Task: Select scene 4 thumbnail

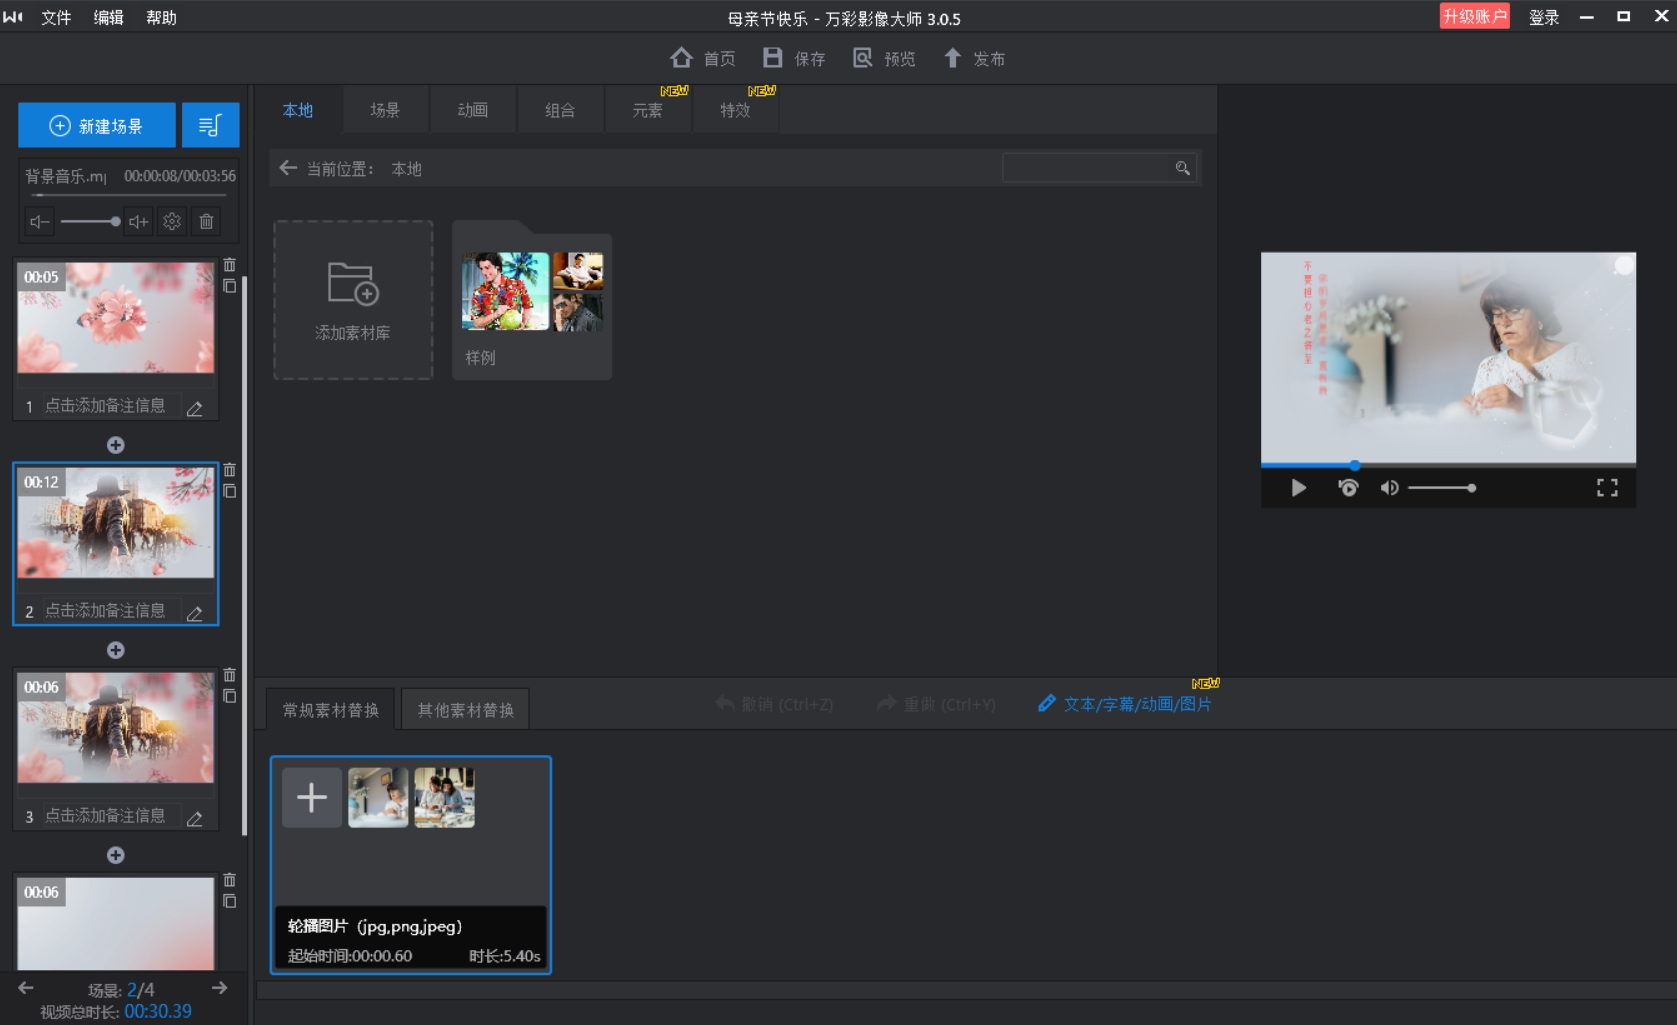Action: point(116,923)
